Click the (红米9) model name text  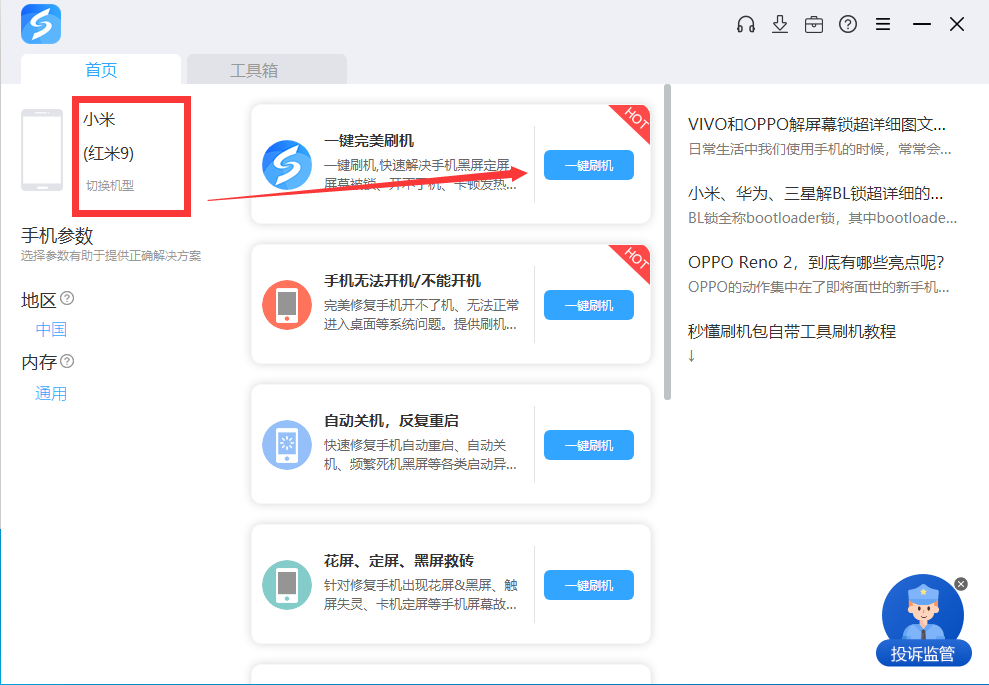108,153
